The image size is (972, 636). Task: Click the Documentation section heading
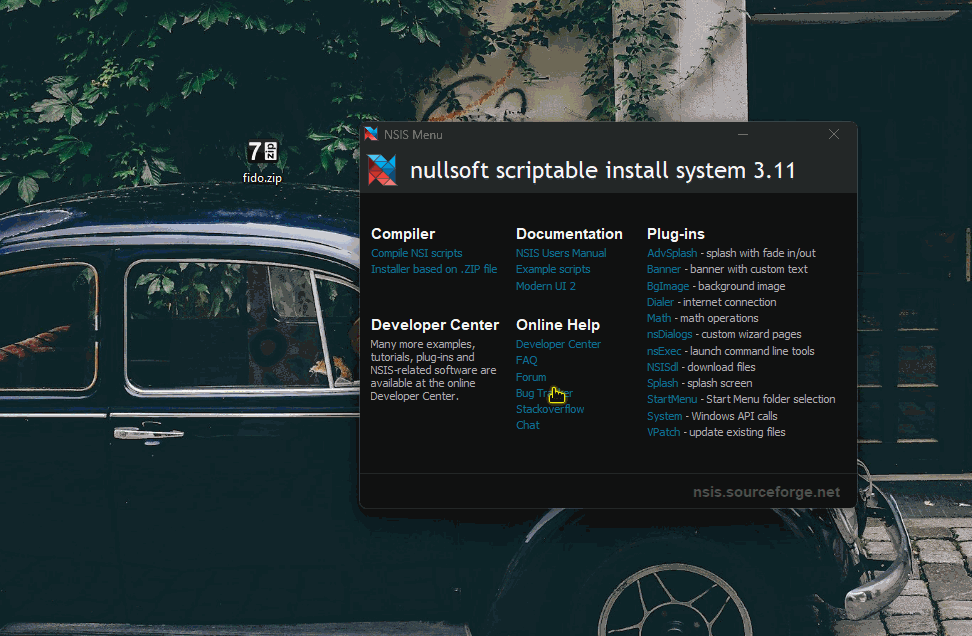[569, 234]
